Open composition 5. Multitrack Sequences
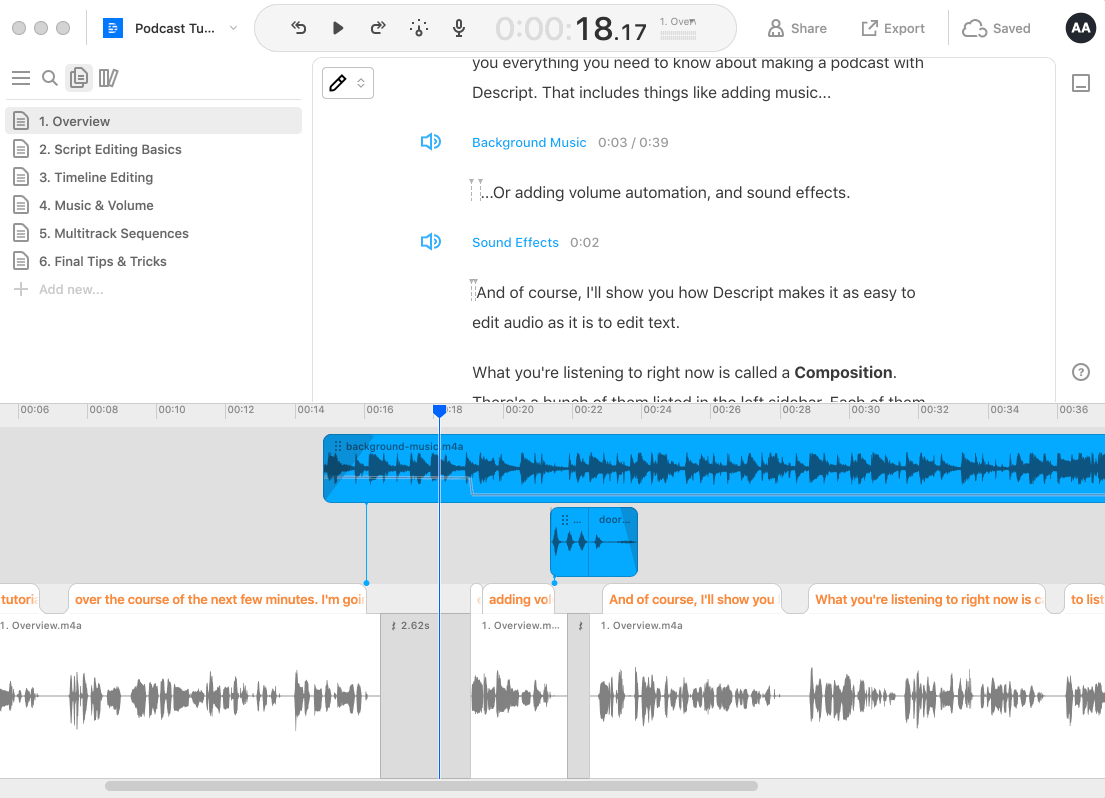 pos(154,233)
